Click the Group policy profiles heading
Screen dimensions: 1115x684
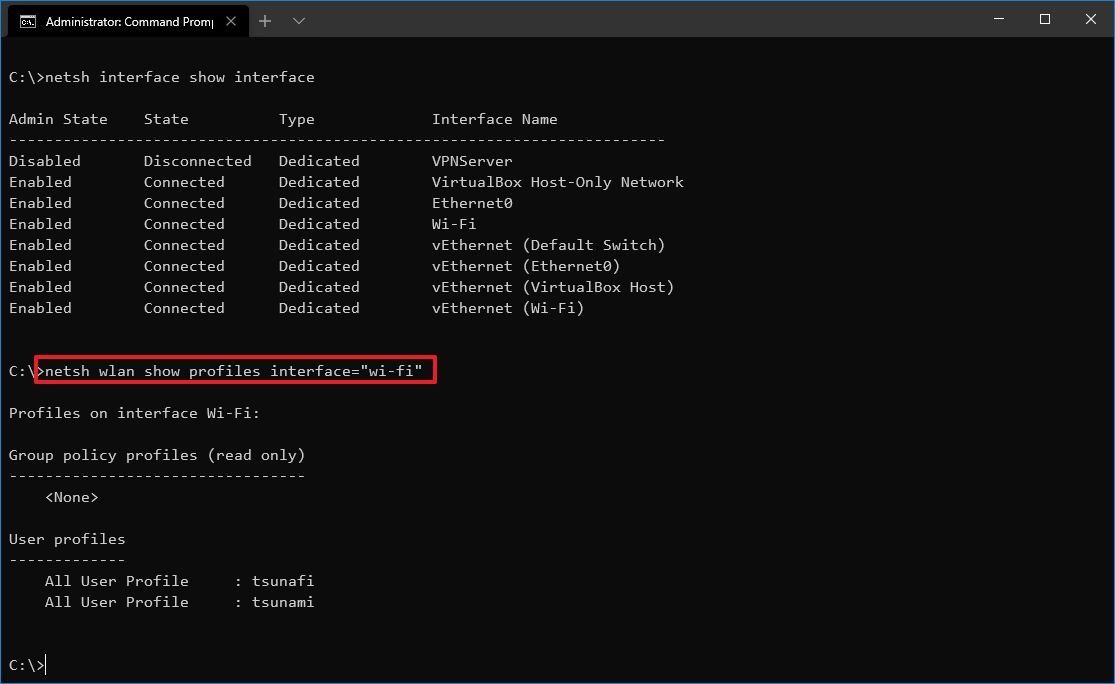click(x=156, y=454)
